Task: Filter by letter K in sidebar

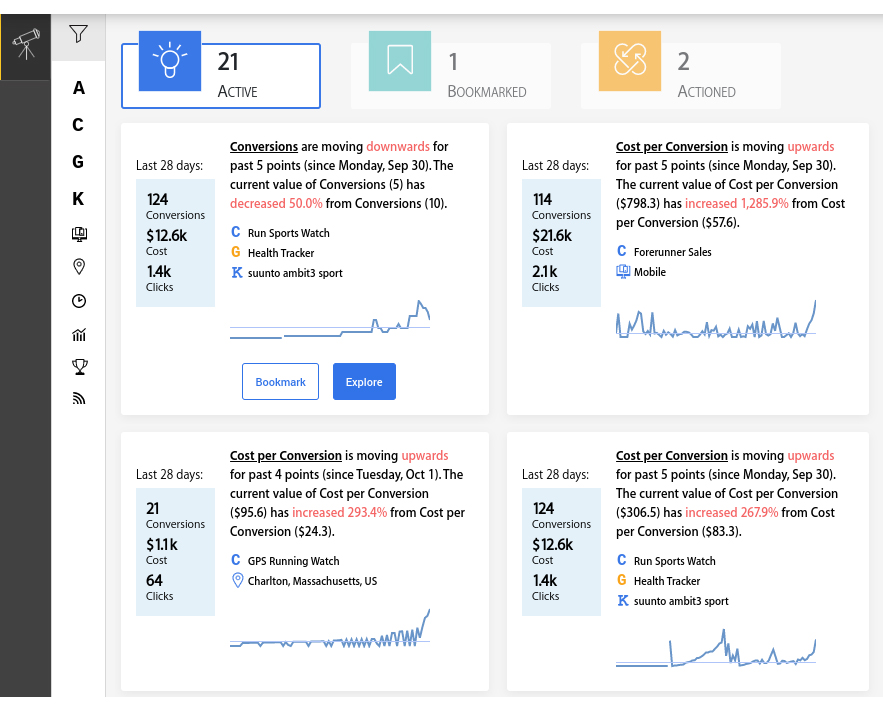Action: tap(78, 199)
